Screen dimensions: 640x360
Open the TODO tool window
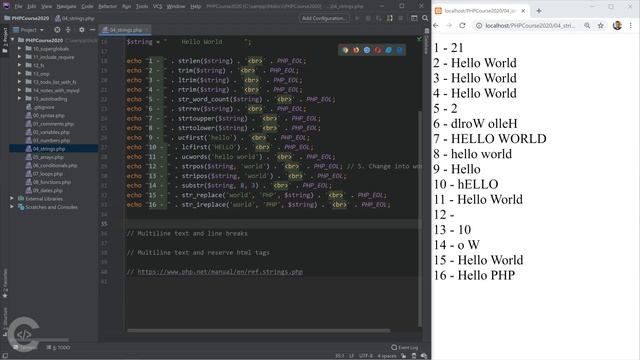click(58, 347)
